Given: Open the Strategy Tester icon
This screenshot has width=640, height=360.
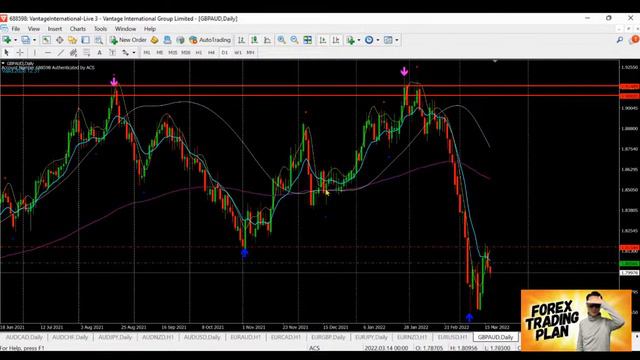Looking at the screenshot, I should pyautogui.click(x=99, y=40).
